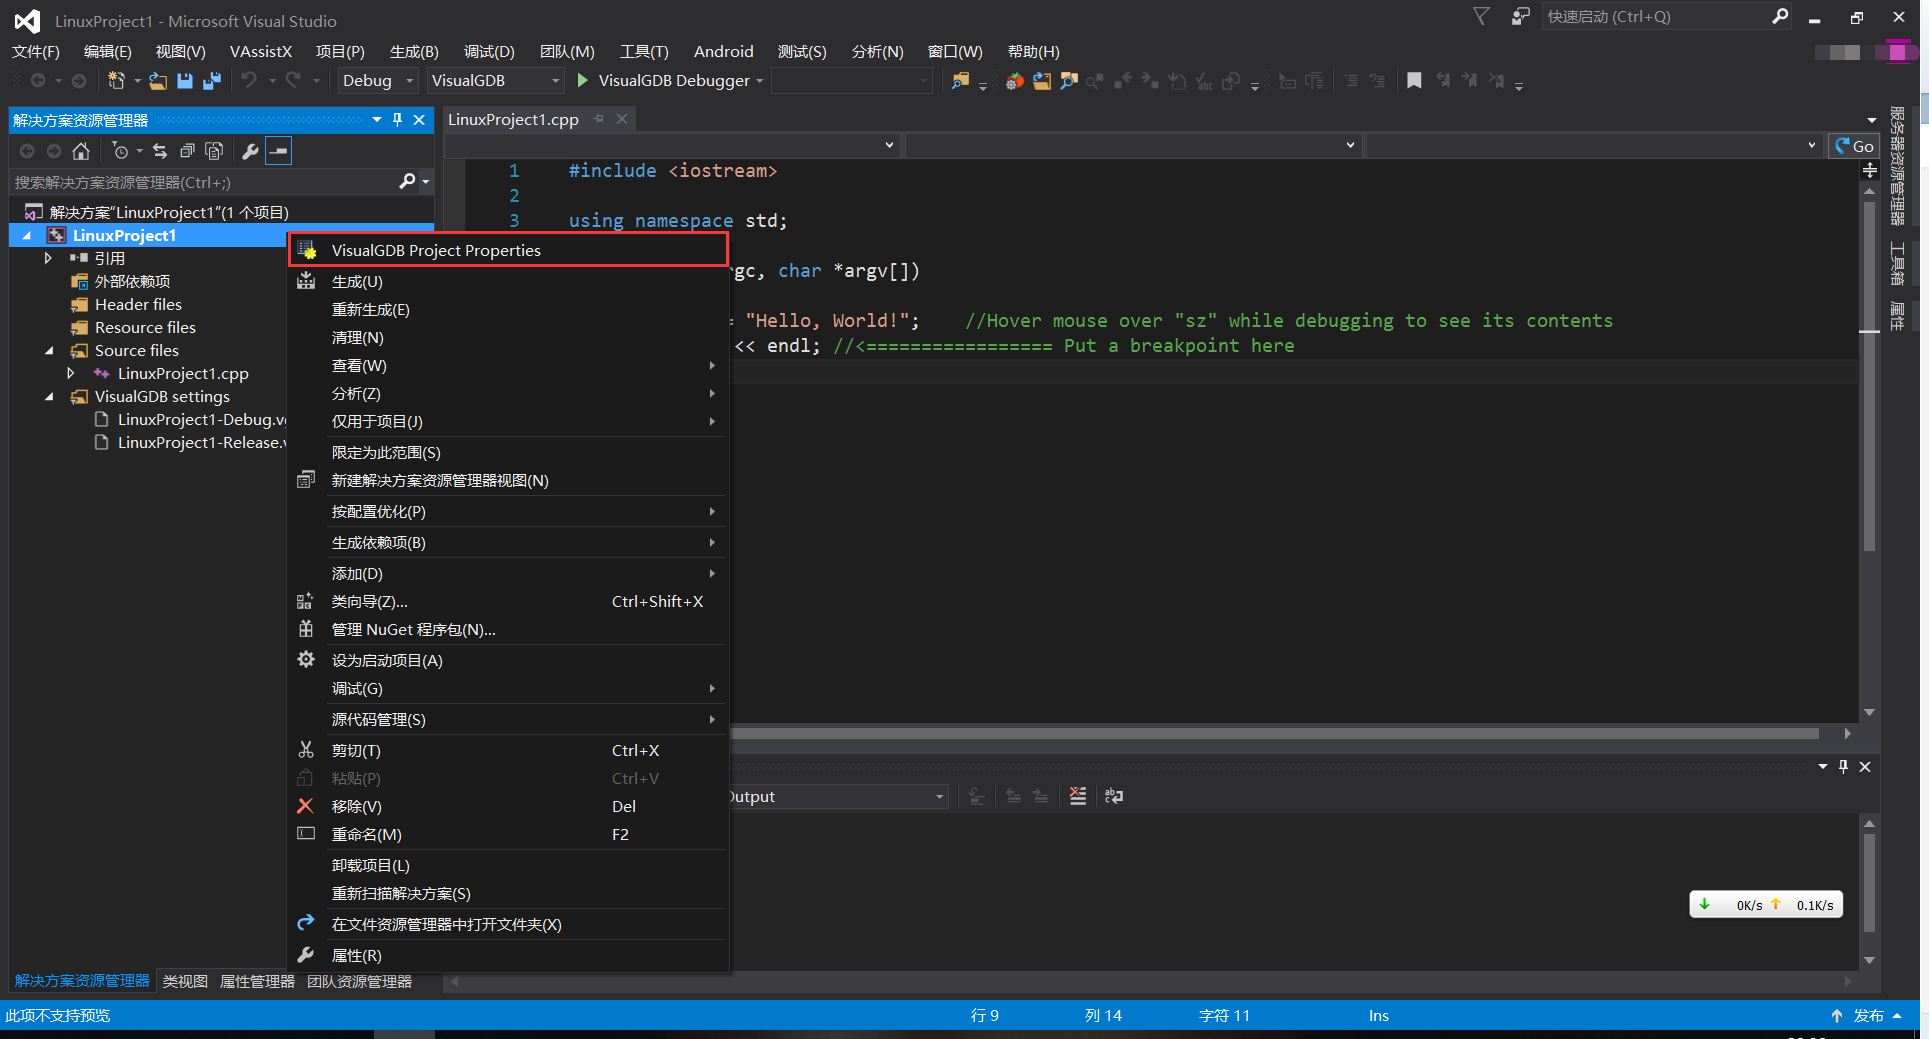Select VisualGDB Project Properties from the context menu
This screenshot has height=1039, width=1929.
(x=436, y=250)
